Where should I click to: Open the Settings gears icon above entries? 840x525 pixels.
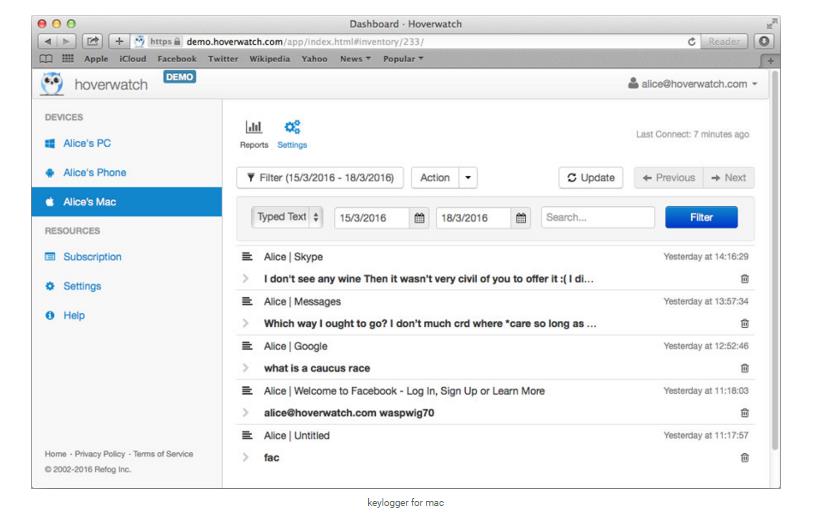coord(292,127)
